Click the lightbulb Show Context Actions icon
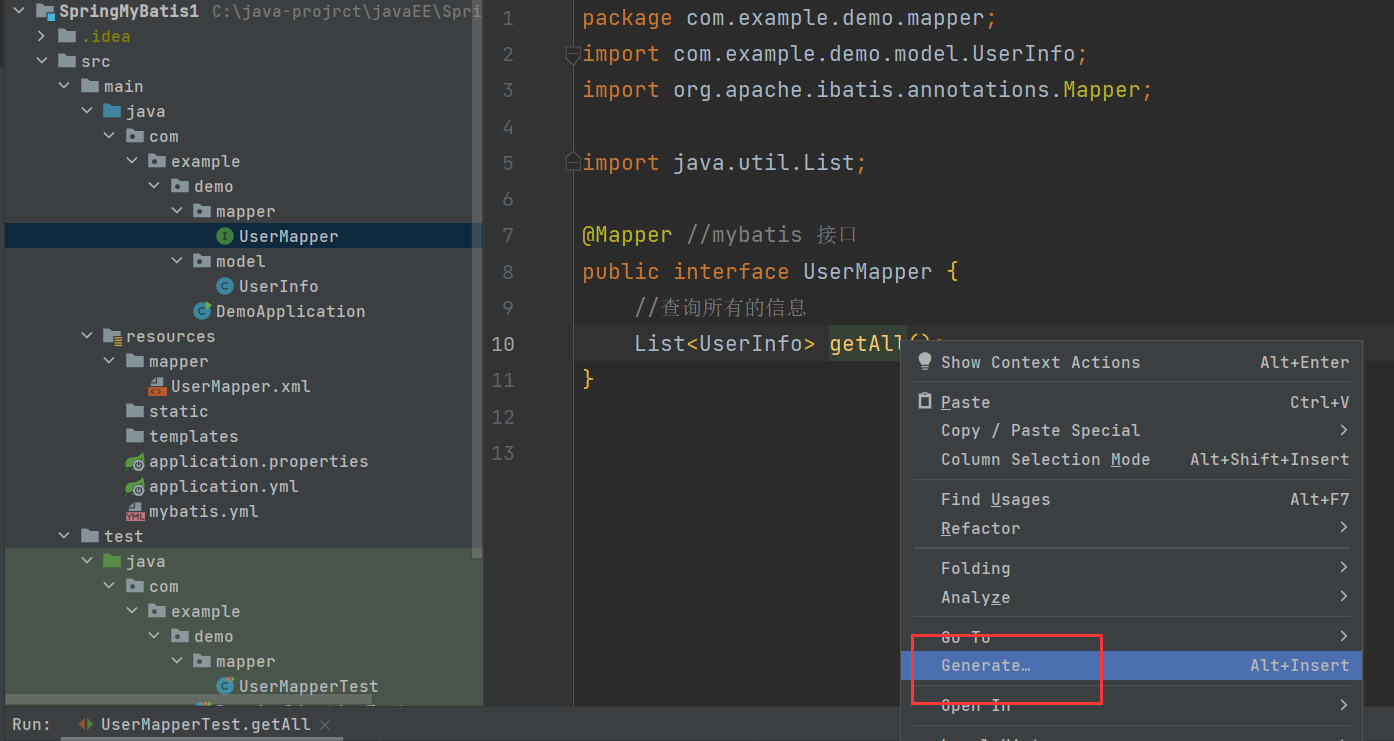1394x741 pixels. [924, 362]
